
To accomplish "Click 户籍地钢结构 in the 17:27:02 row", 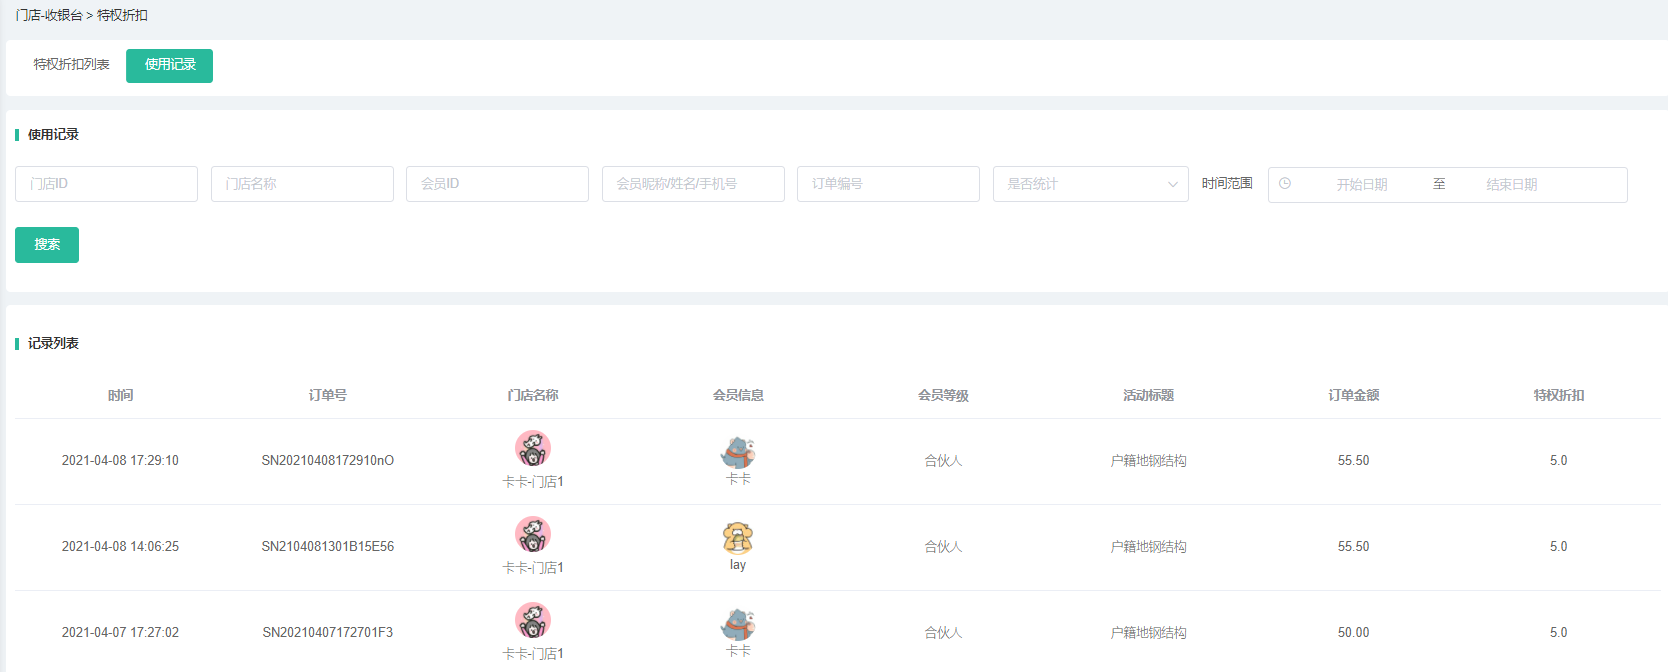I will tap(1148, 633).
